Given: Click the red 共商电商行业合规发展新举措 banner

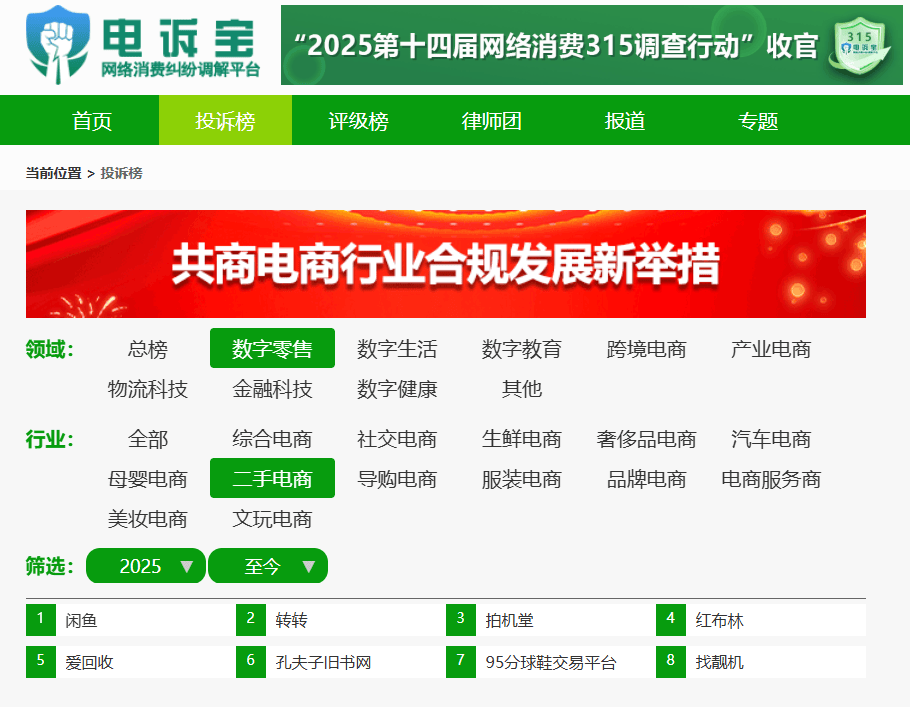Looking at the screenshot, I should (445, 264).
